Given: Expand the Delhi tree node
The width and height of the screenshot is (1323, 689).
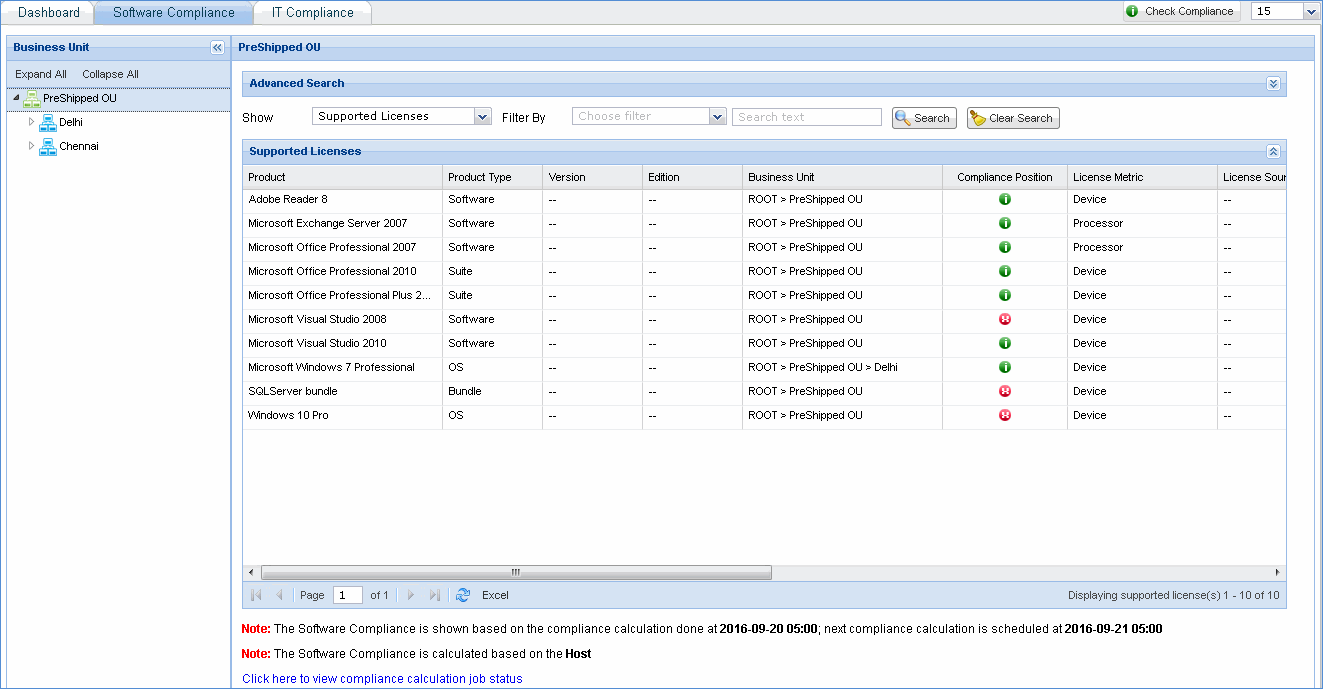Looking at the screenshot, I should tap(31, 122).
